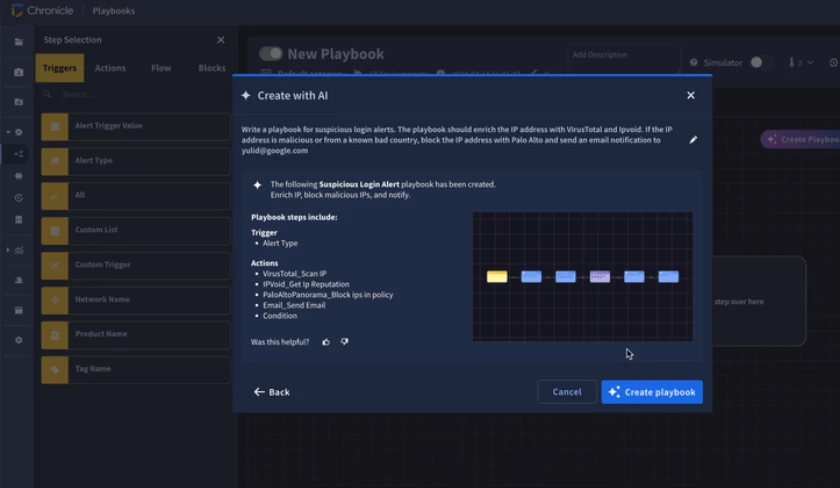This screenshot has width=840, height=488.
Task: Click the Create playbook button in dialog
Action: [651, 392]
